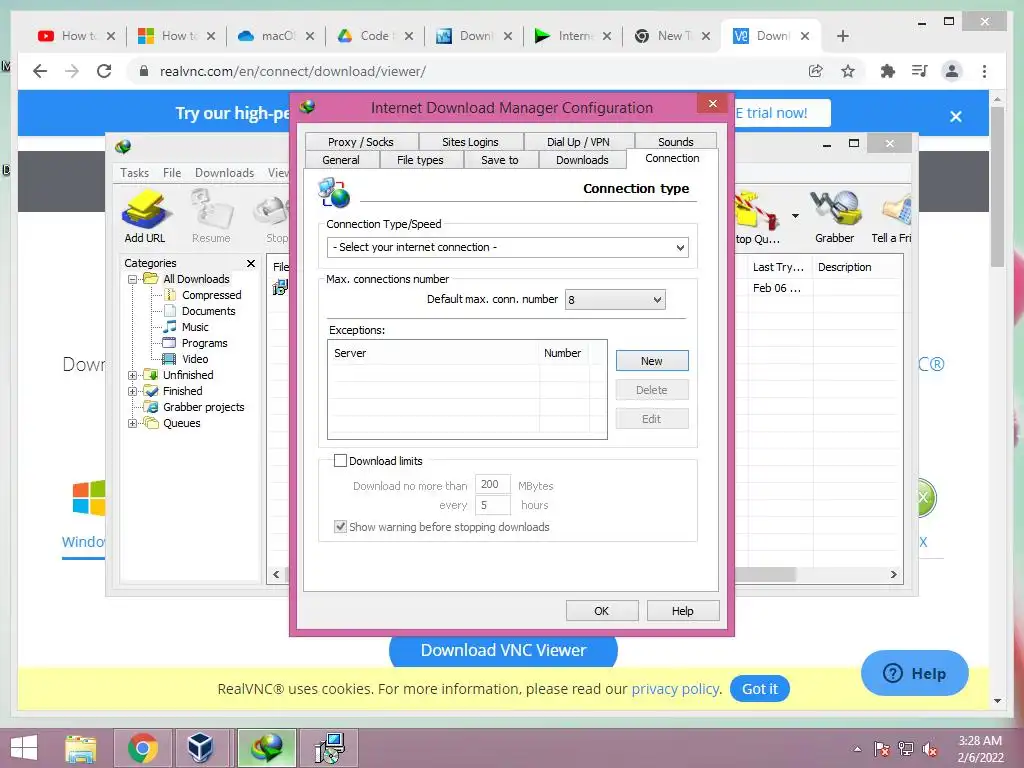Expand the Finished tree node
Image resolution: width=1024 pixels, height=768 pixels.
(x=133, y=391)
